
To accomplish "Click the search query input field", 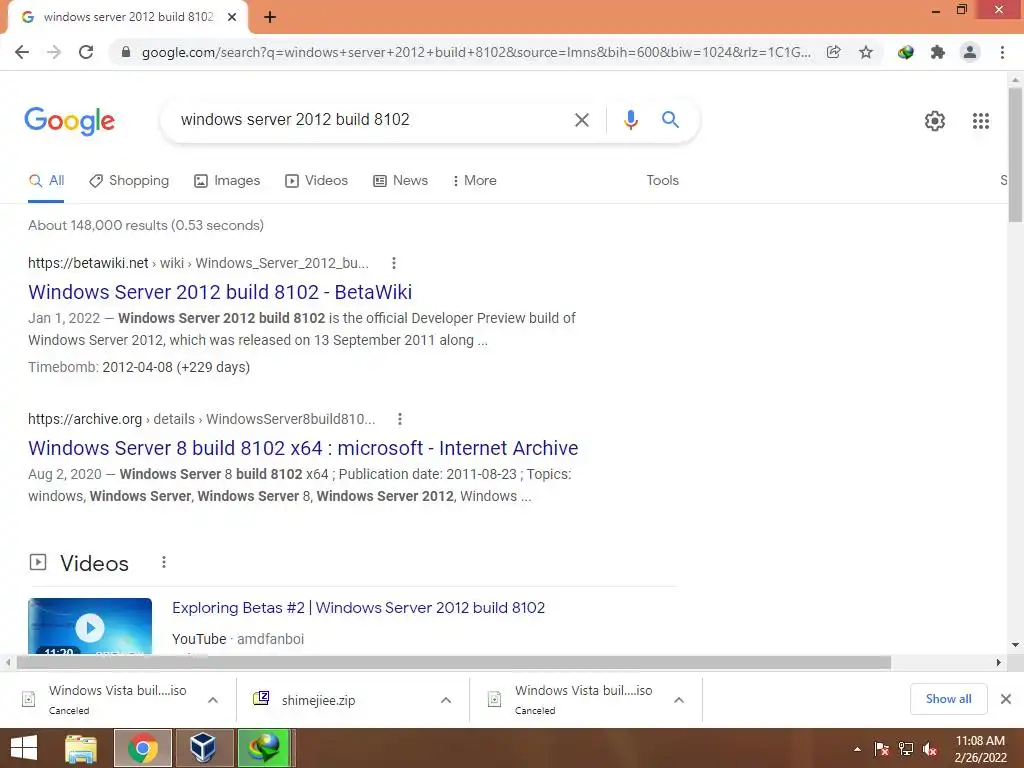I will point(372,120).
